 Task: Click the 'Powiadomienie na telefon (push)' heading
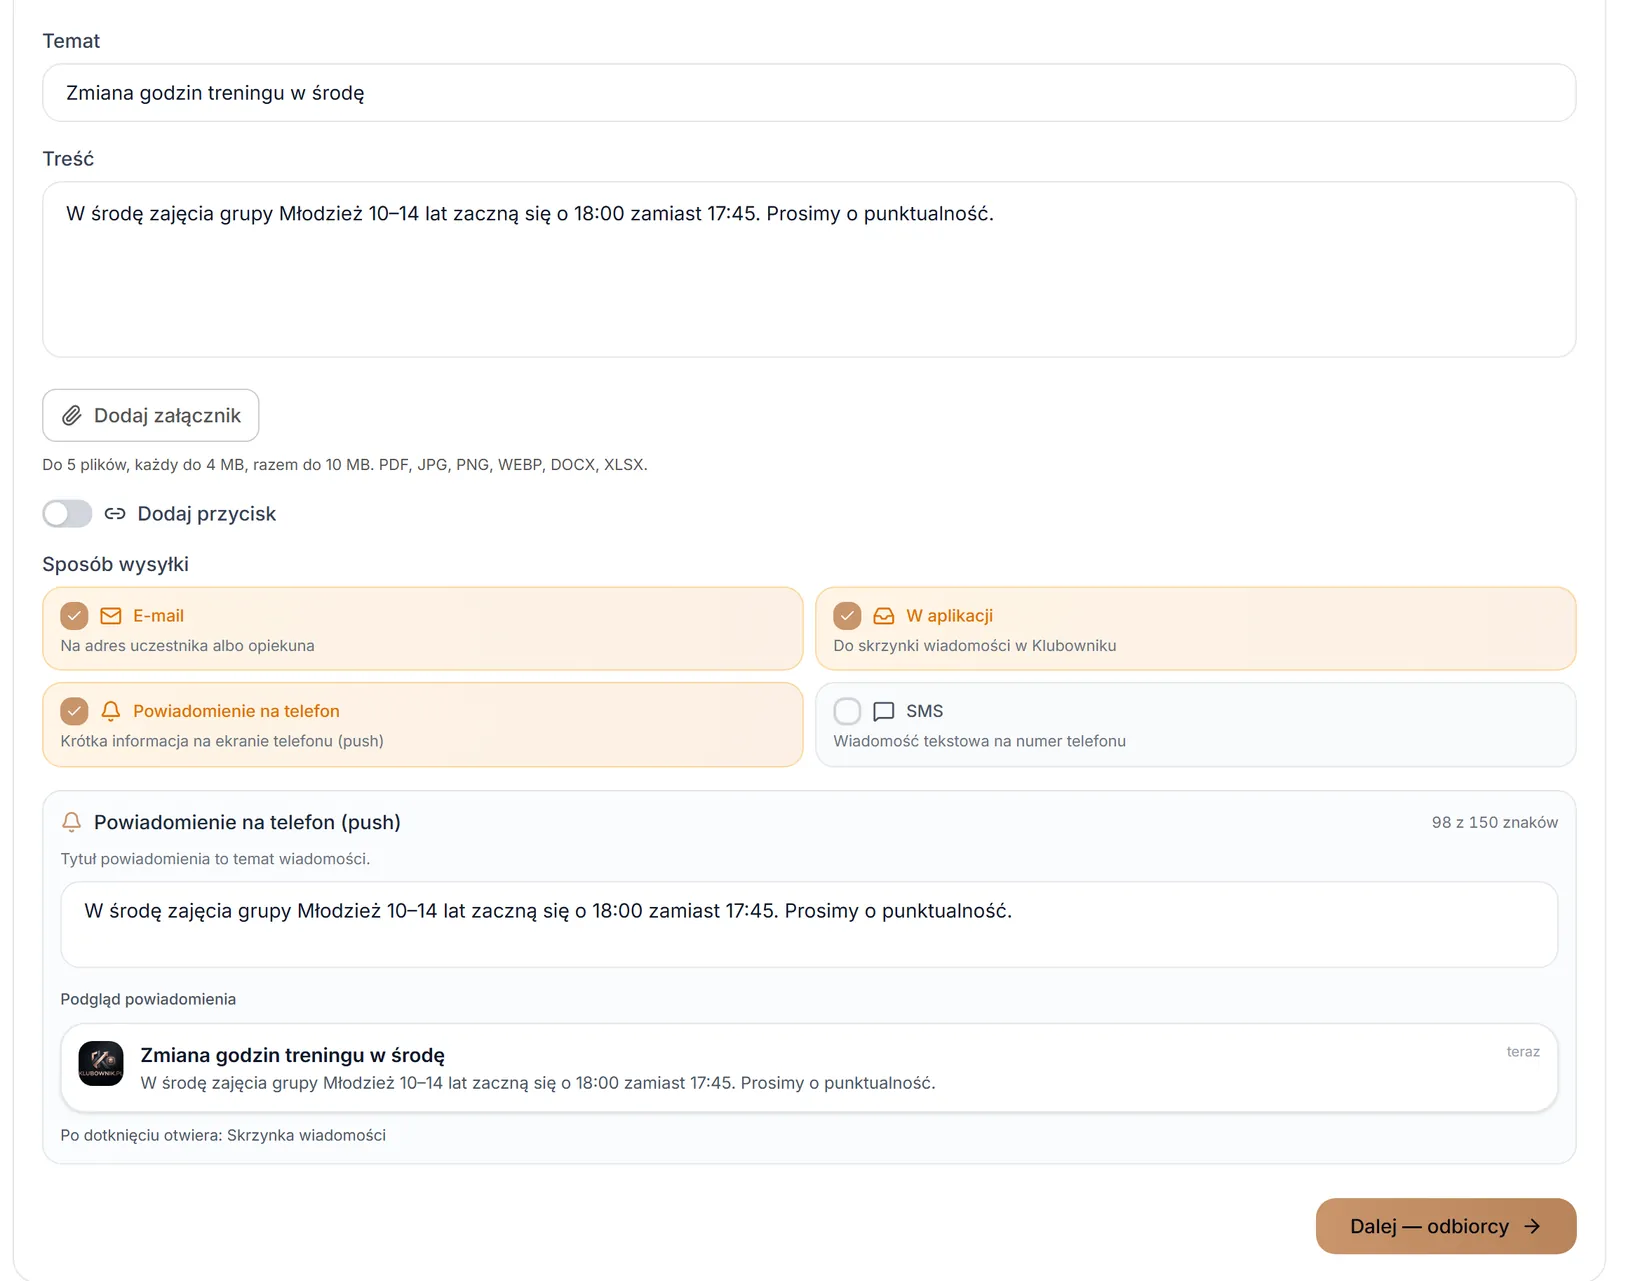[247, 822]
